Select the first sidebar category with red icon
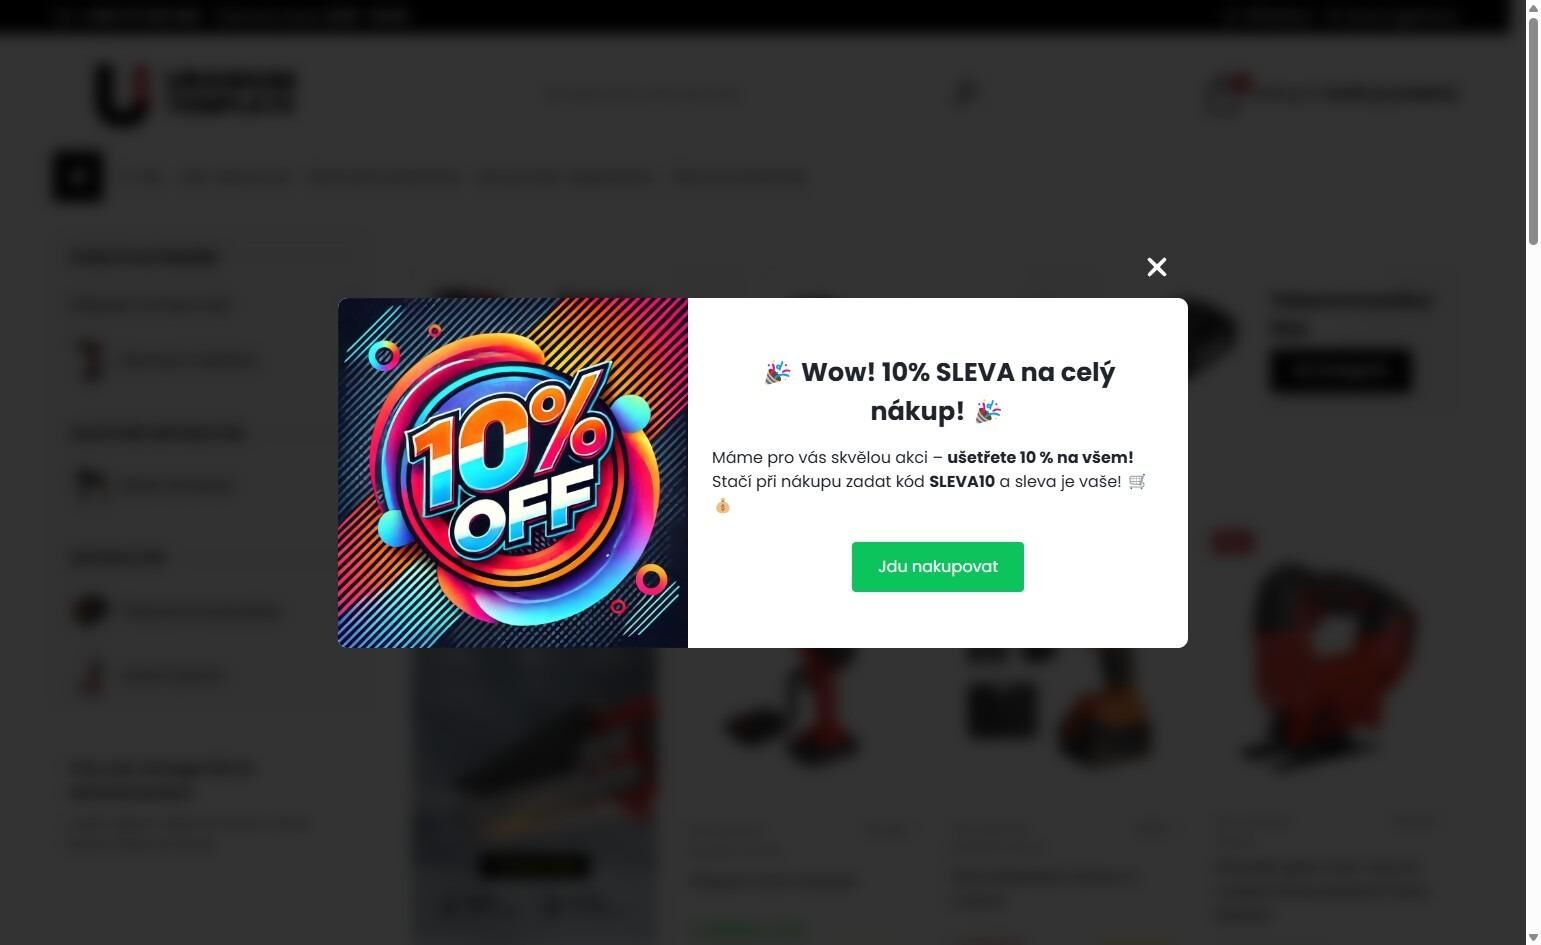 coord(167,360)
